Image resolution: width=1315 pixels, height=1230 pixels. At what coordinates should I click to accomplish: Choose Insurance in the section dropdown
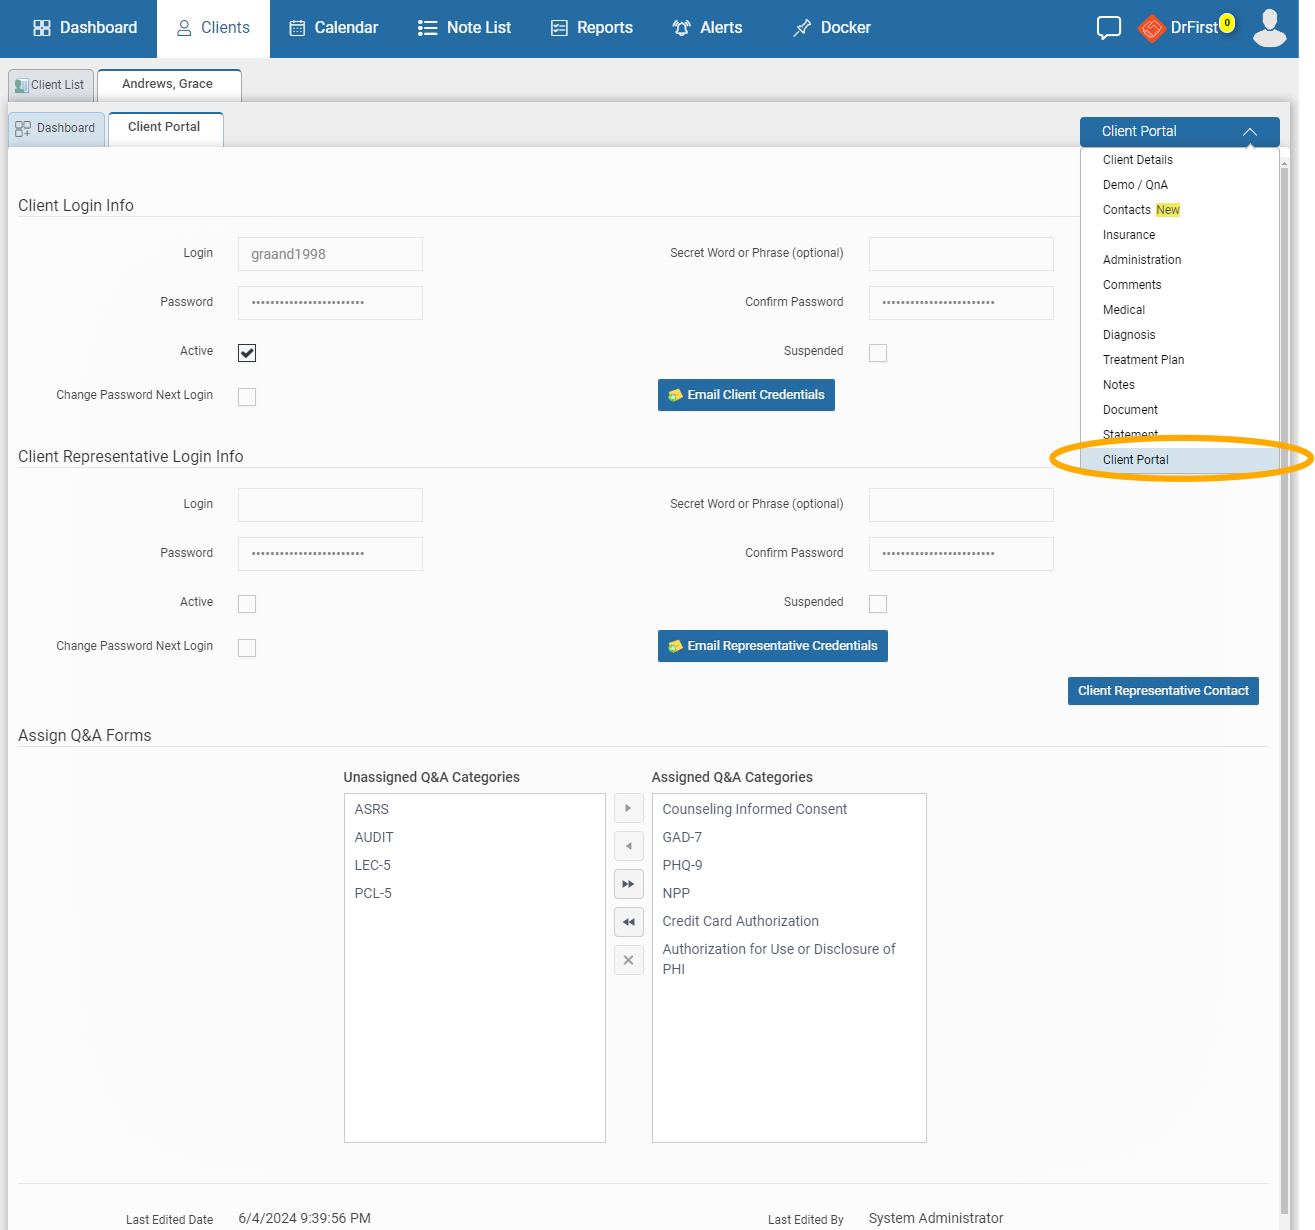(x=1128, y=235)
